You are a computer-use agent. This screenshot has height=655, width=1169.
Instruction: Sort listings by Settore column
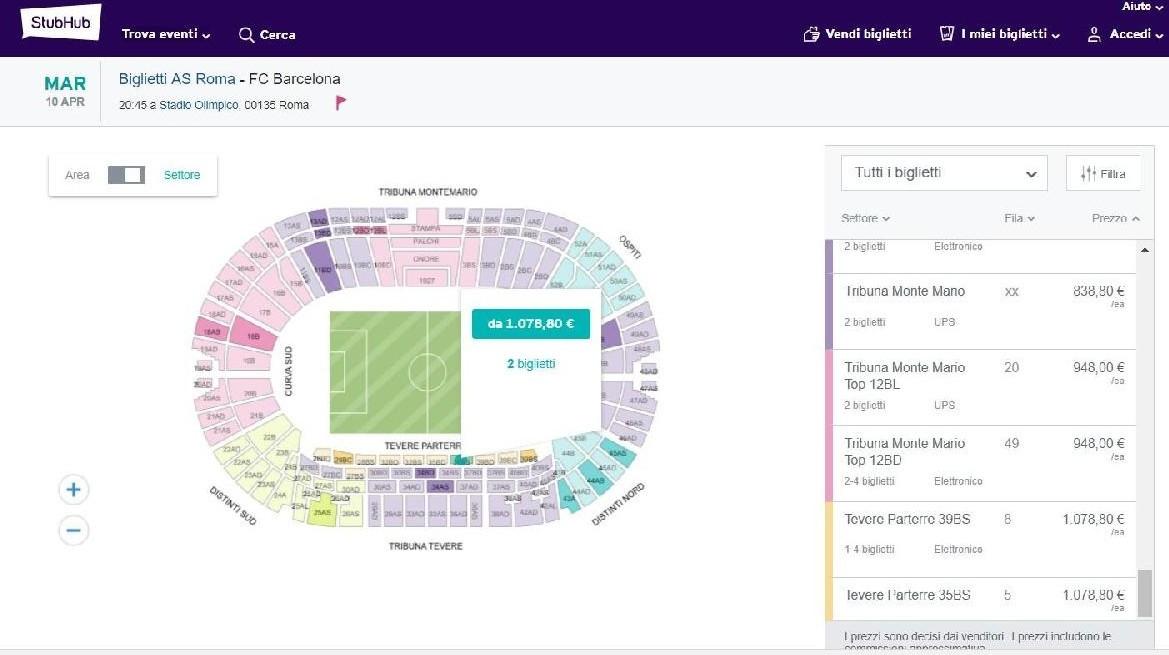pyautogui.click(x=865, y=219)
